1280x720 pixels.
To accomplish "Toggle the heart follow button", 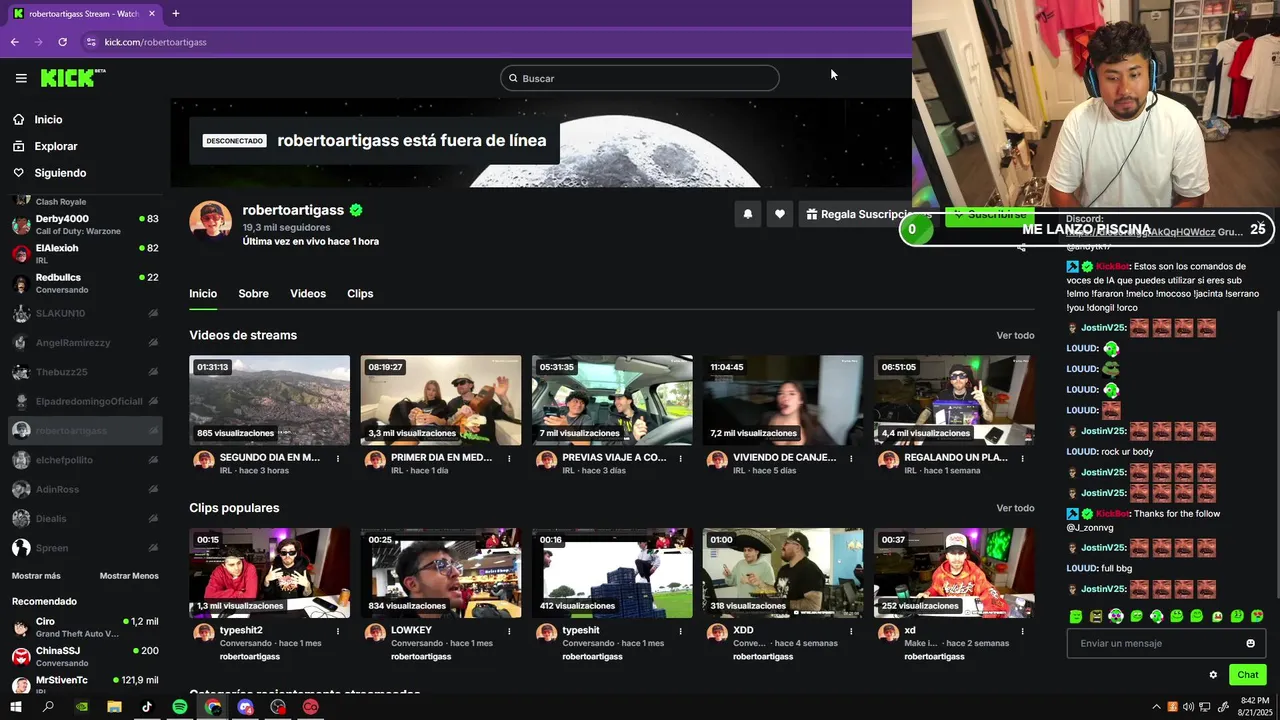I will pyautogui.click(x=780, y=214).
